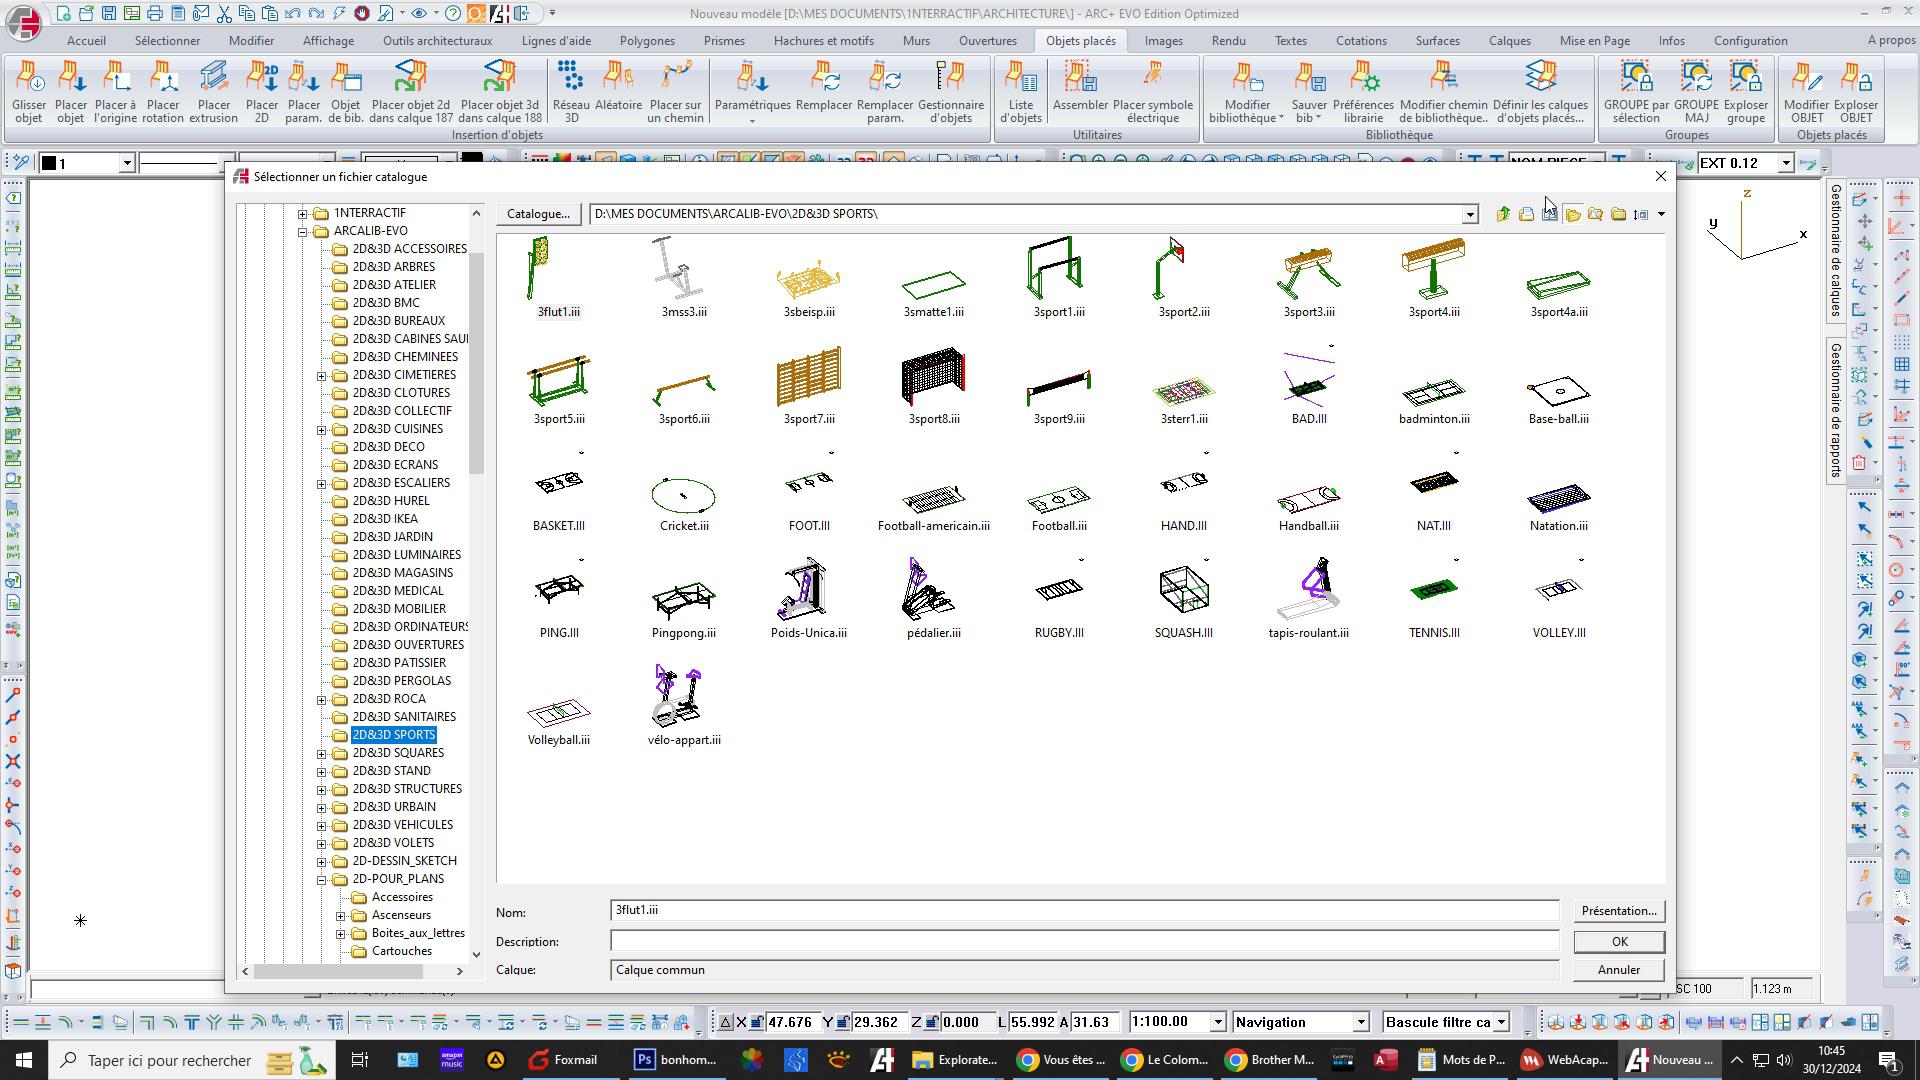Switch to the Cotations ribbon tab
Image resolution: width=1920 pixels, height=1080 pixels.
(1360, 41)
